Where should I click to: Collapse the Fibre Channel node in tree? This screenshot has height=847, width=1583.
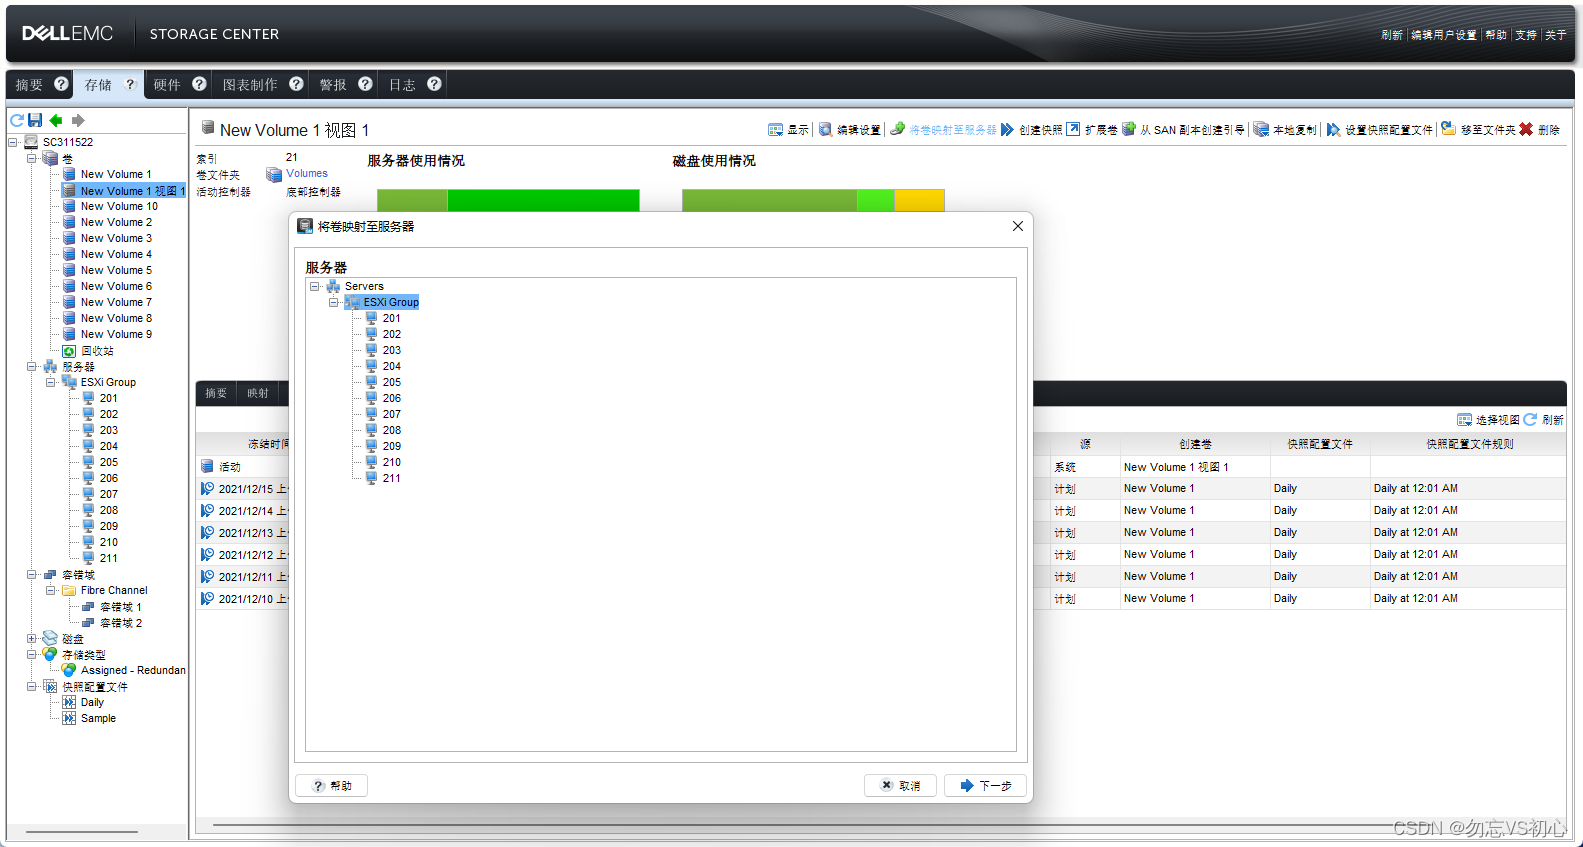(51, 590)
